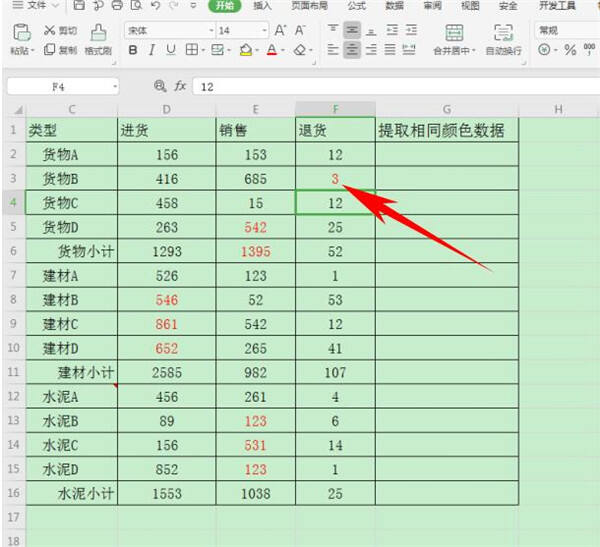Click the 合并居中 merge and center button
This screenshot has height=547, width=600.
[x=454, y=40]
